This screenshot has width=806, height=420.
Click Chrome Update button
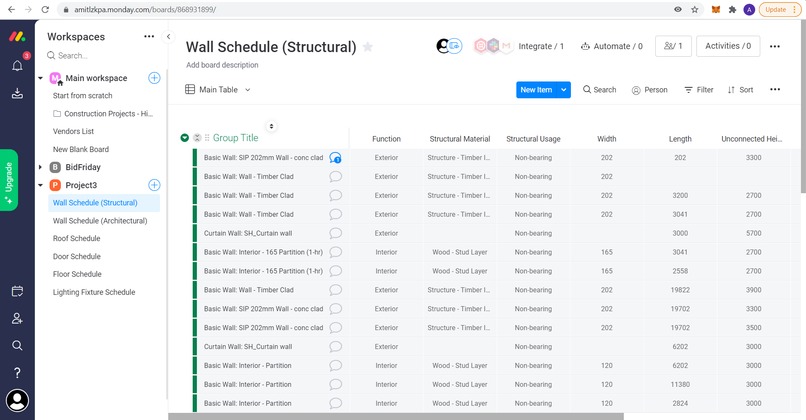point(780,9)
